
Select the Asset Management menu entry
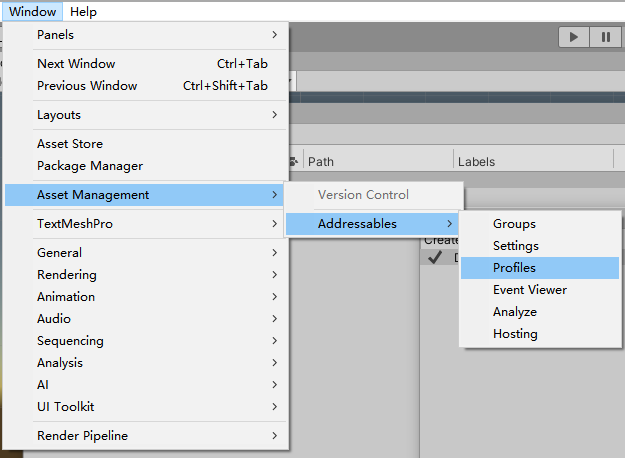coord(144,195)
